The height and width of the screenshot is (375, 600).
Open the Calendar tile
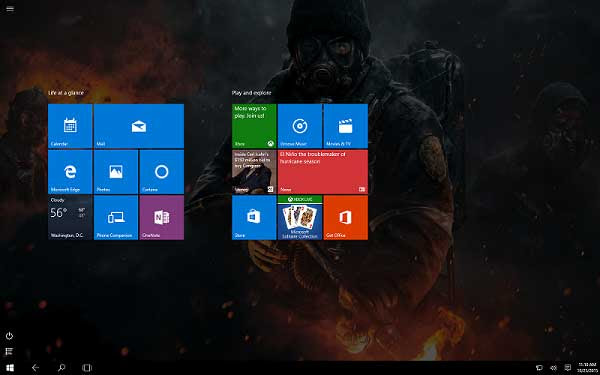70,126
